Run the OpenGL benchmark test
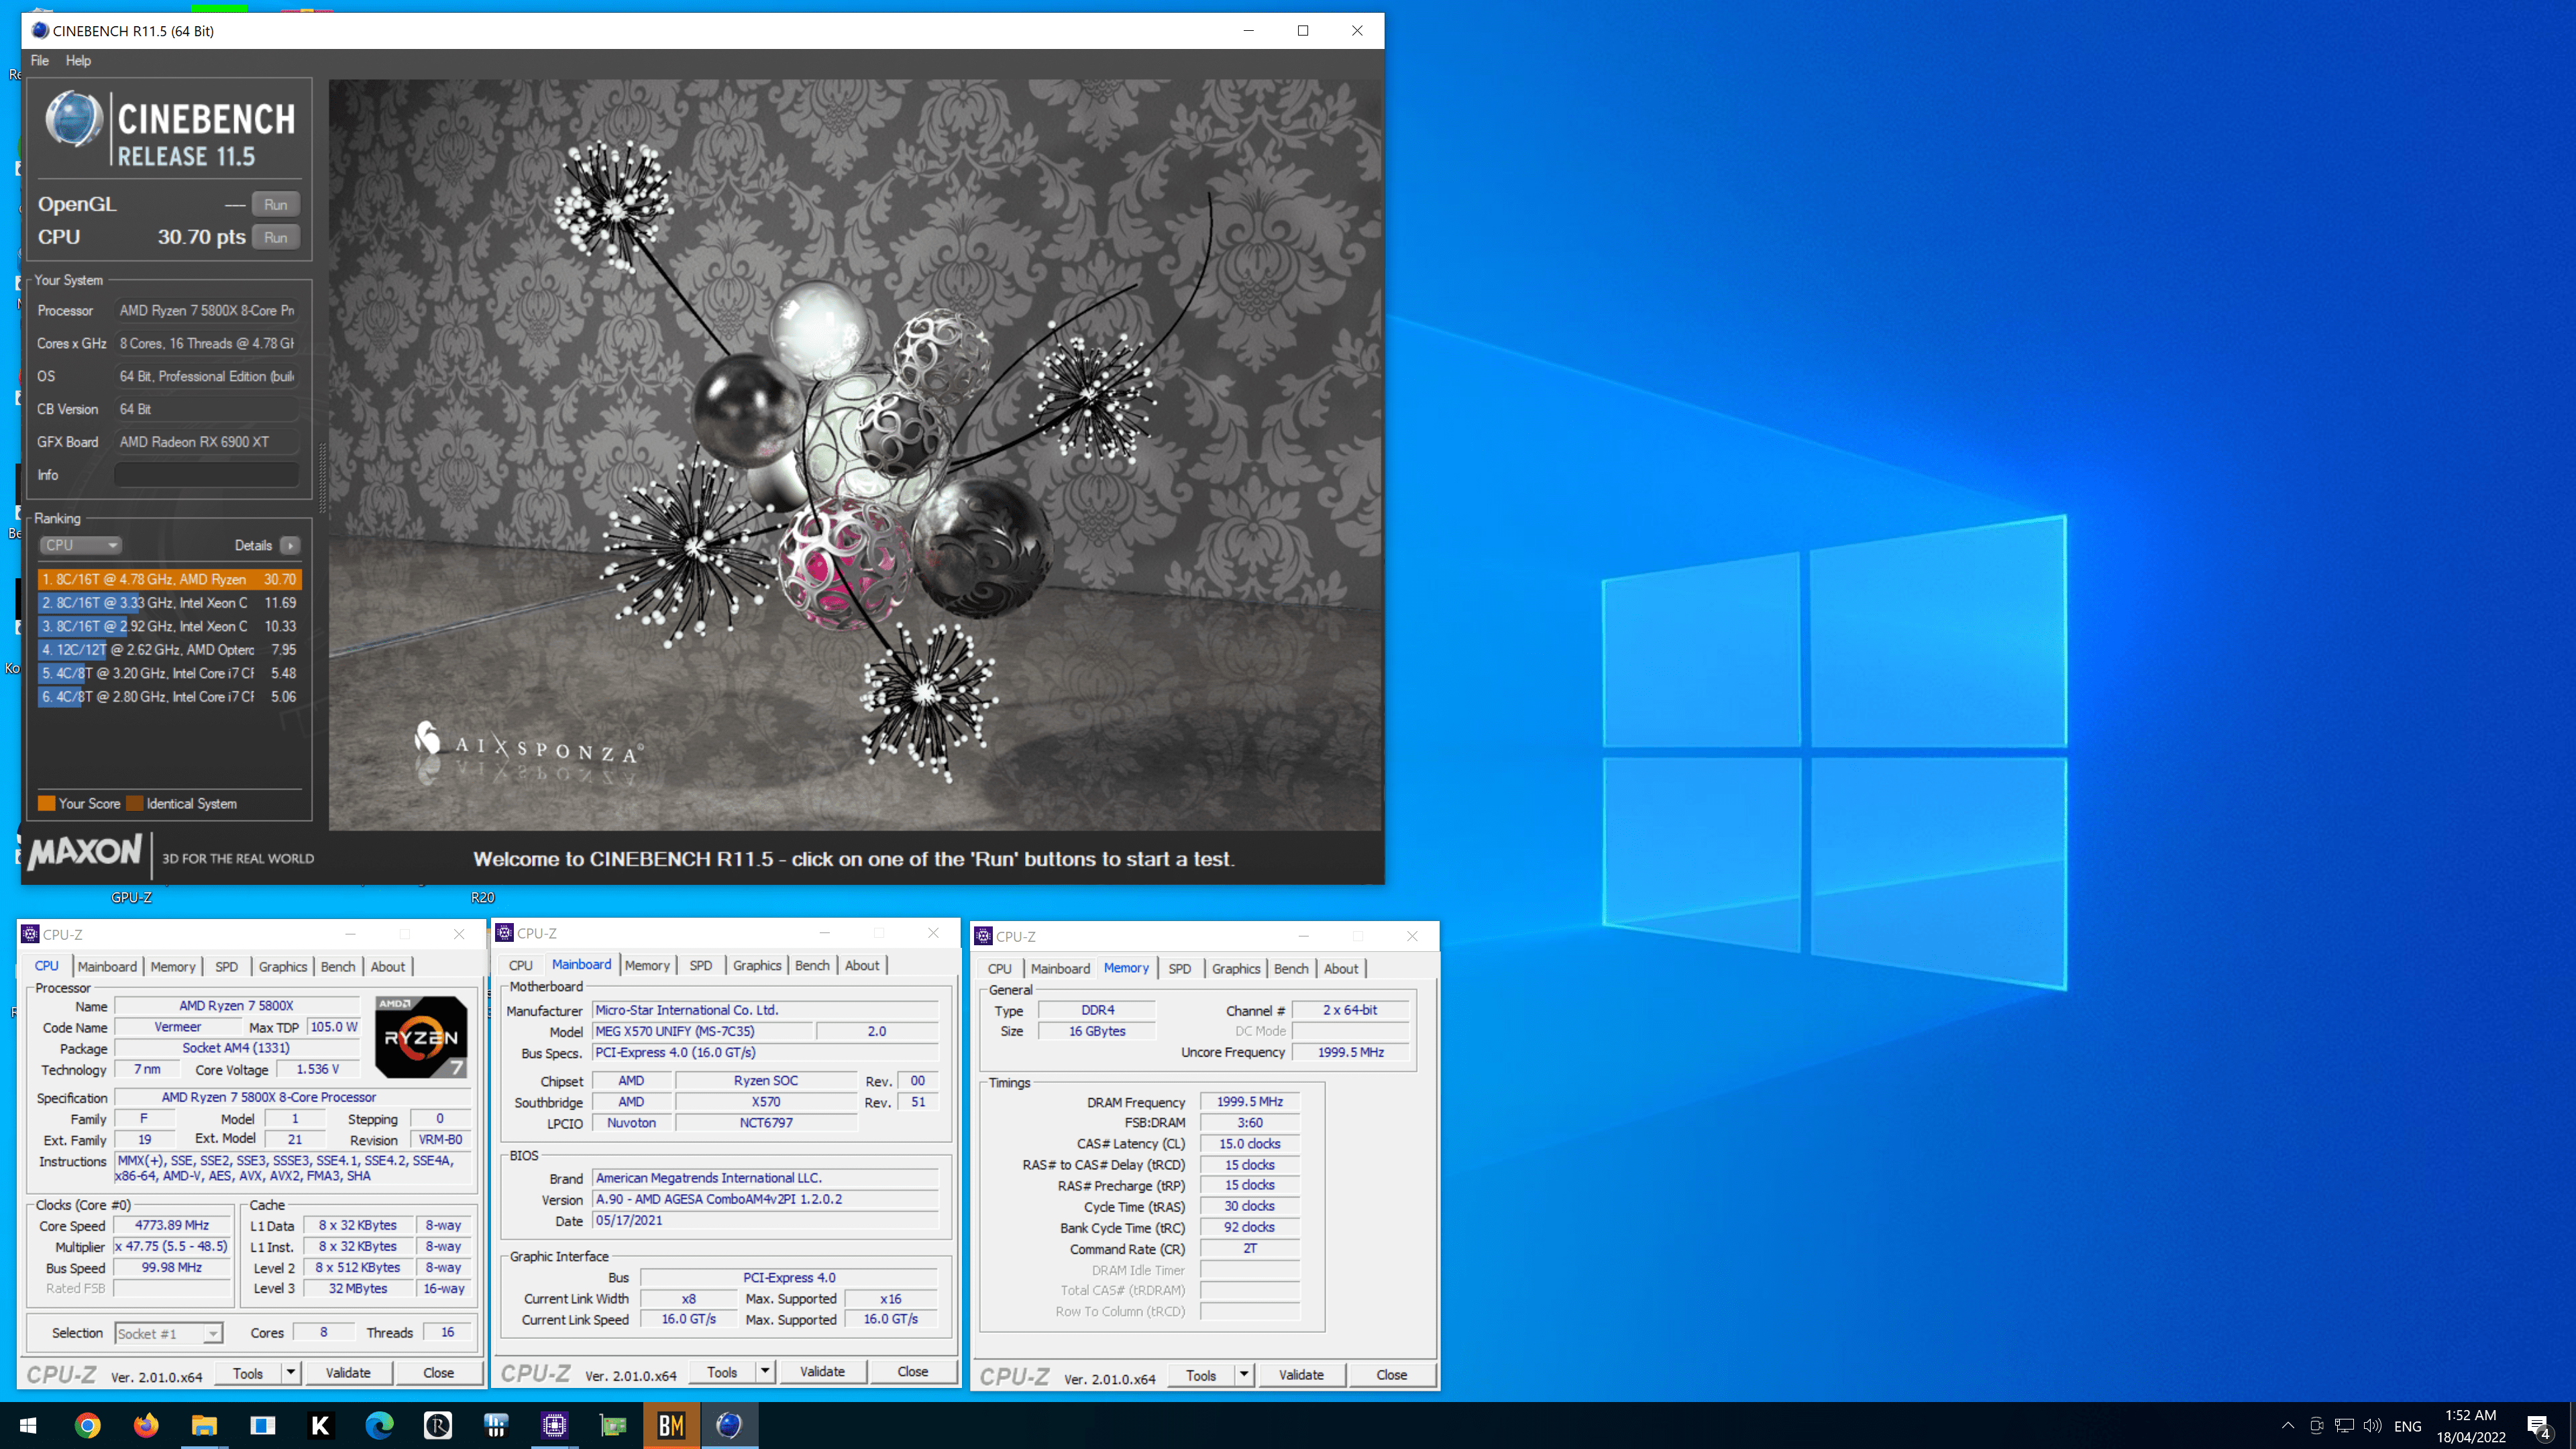The width and height of the screenshot is (2576, 1449). click(x=276, y=204)
